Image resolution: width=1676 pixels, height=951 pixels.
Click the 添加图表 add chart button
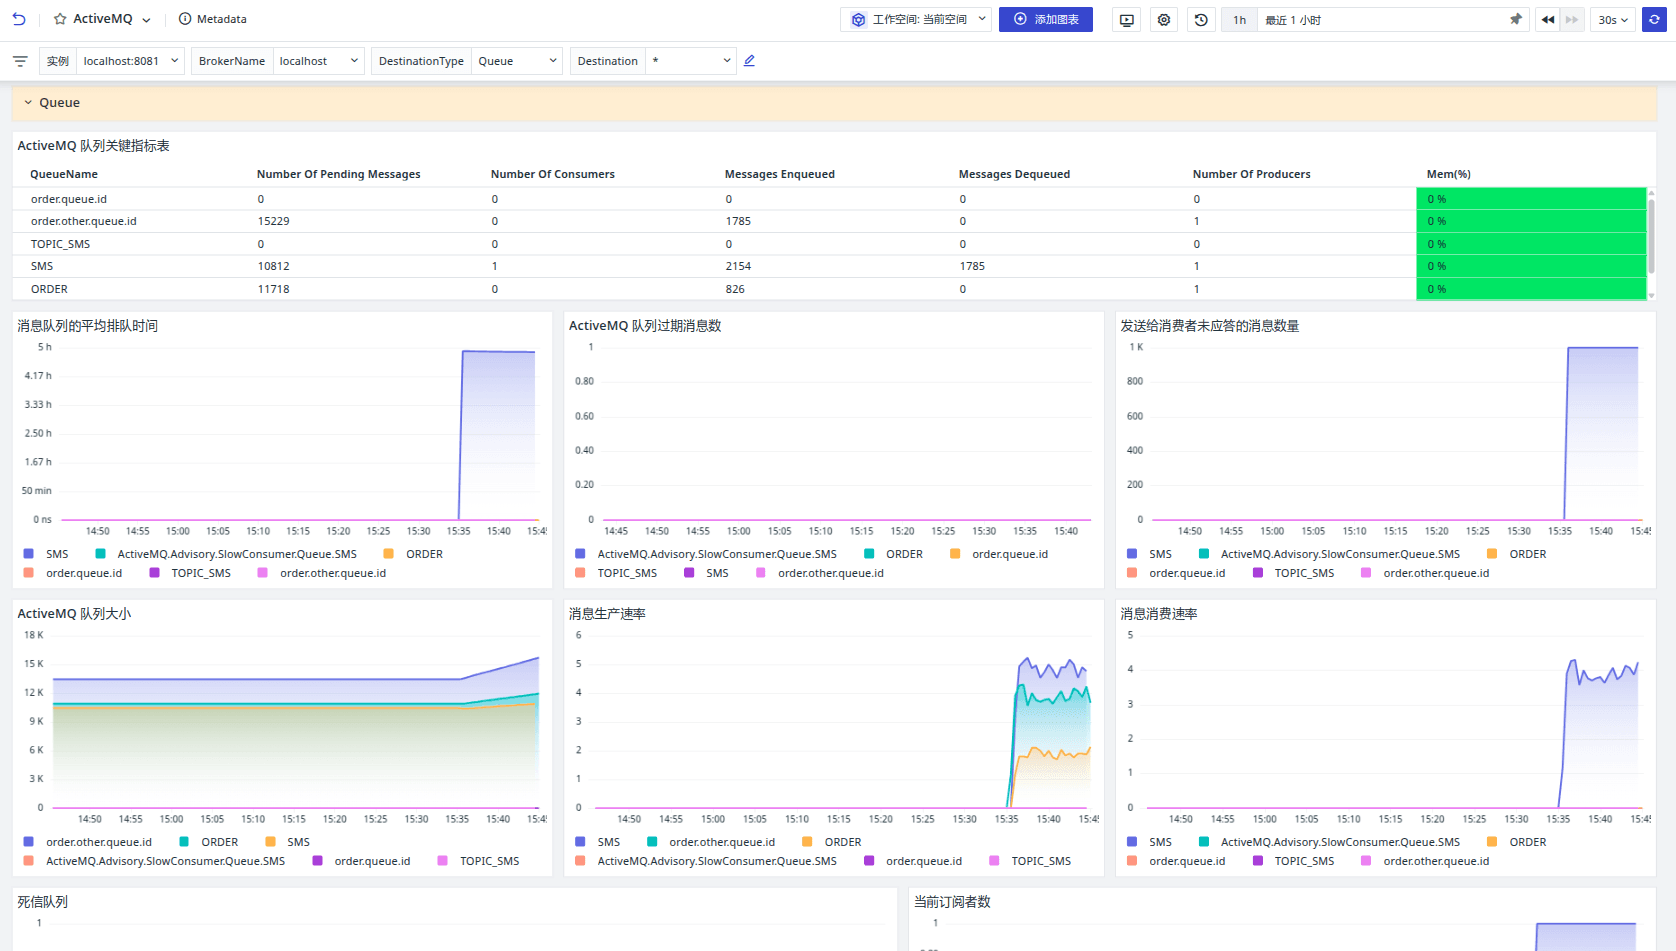tap(1046, 19)
